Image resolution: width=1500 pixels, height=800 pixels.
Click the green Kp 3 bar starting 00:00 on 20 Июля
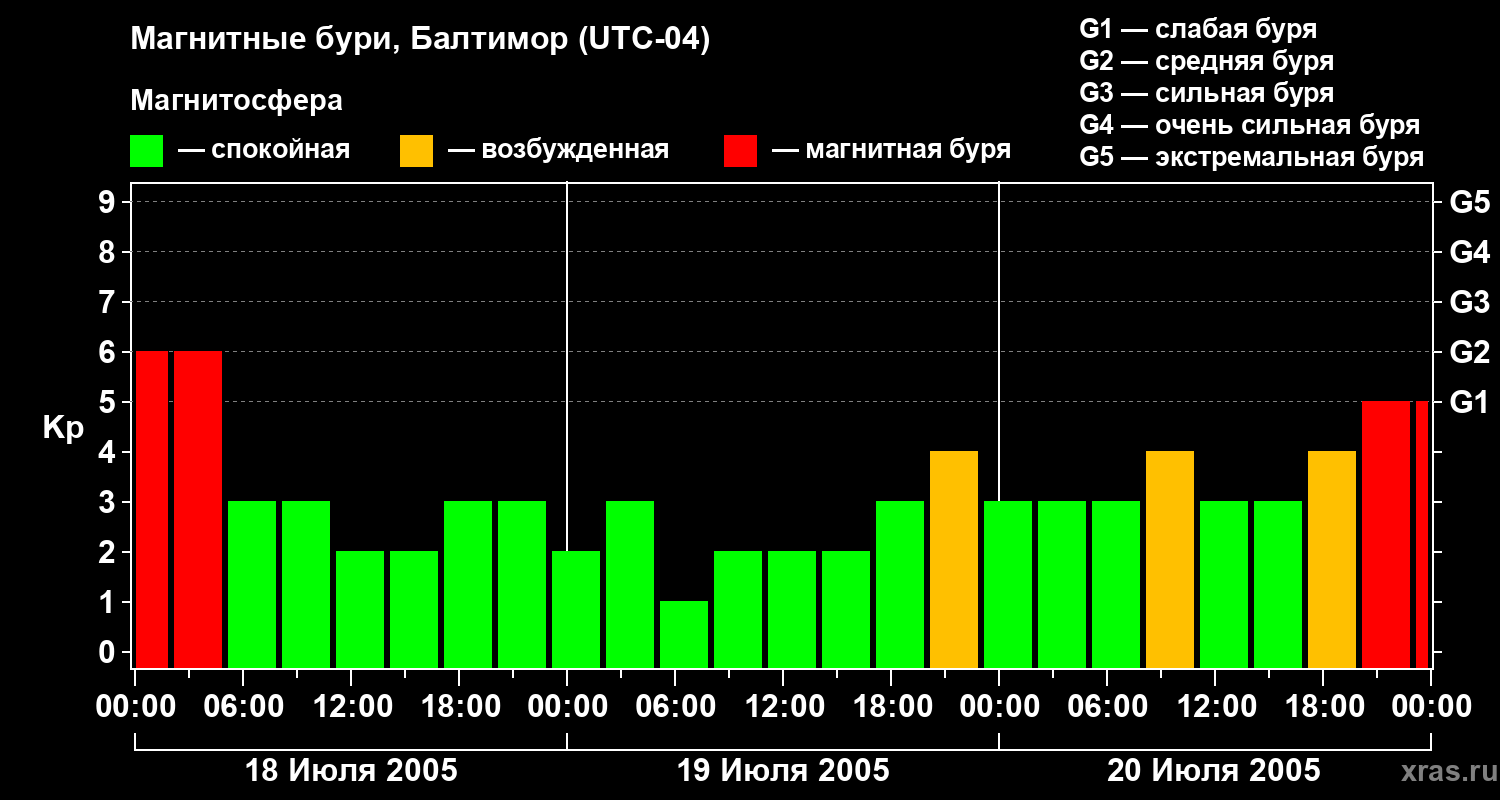[x=1008, y=585]
